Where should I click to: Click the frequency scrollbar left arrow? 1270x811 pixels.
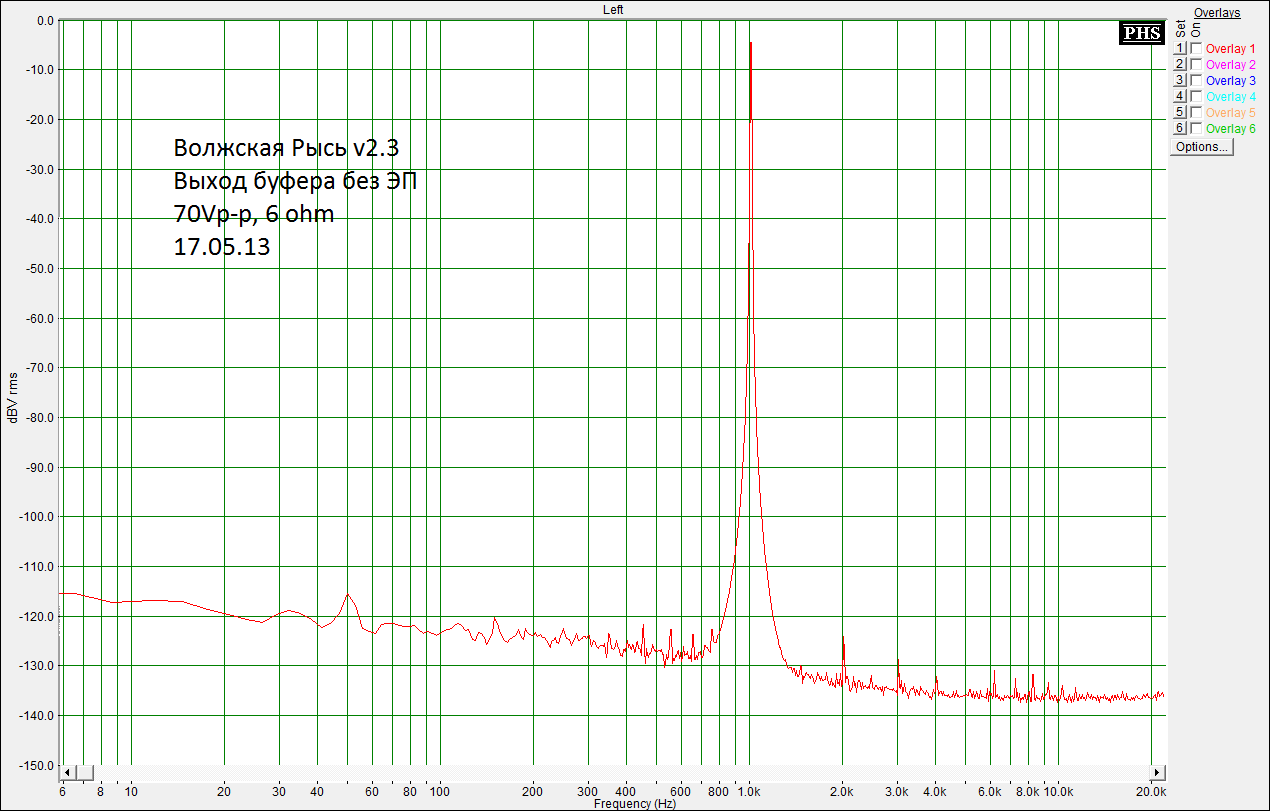coord(68,773)
